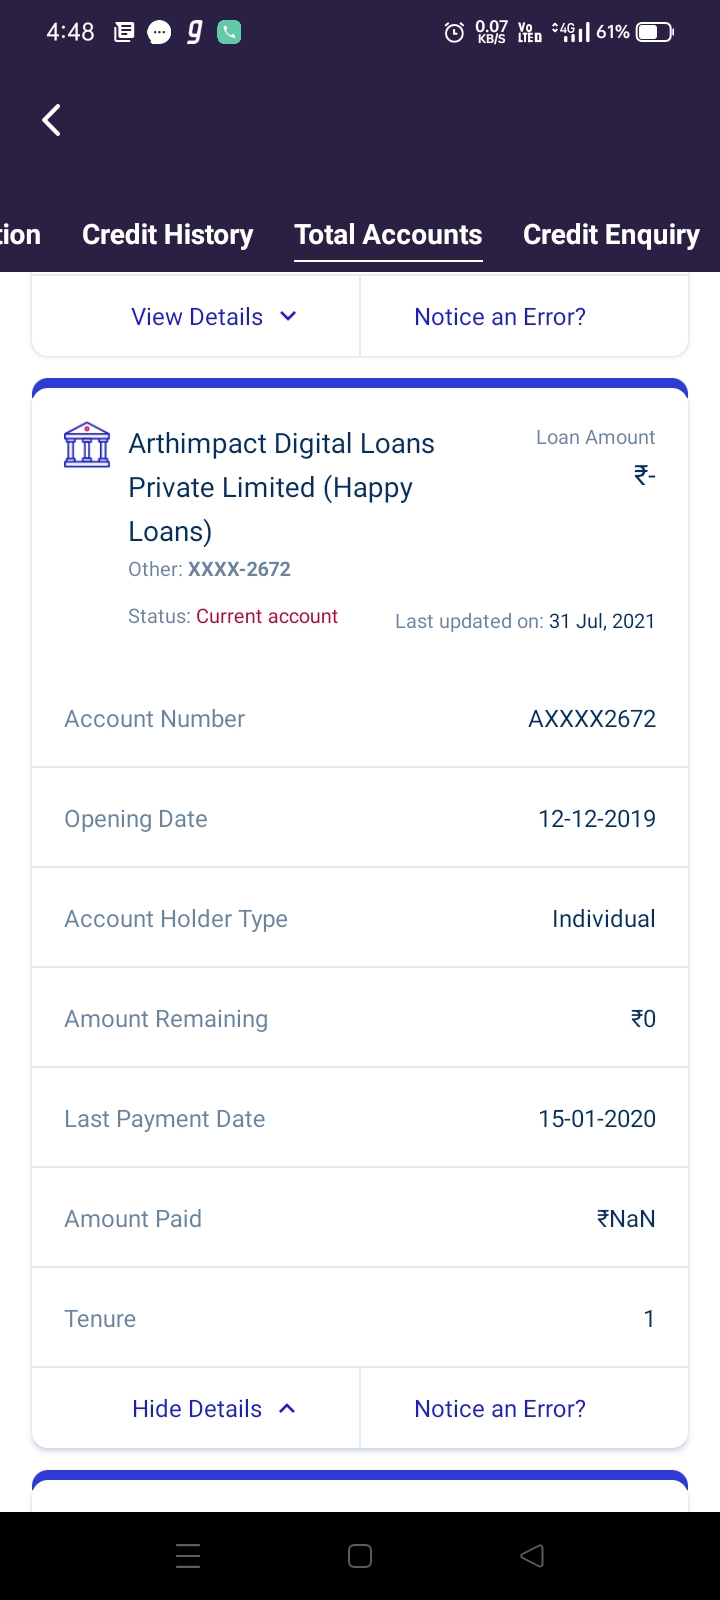Tap the message bubble notification icon

(x=159, y=33)
